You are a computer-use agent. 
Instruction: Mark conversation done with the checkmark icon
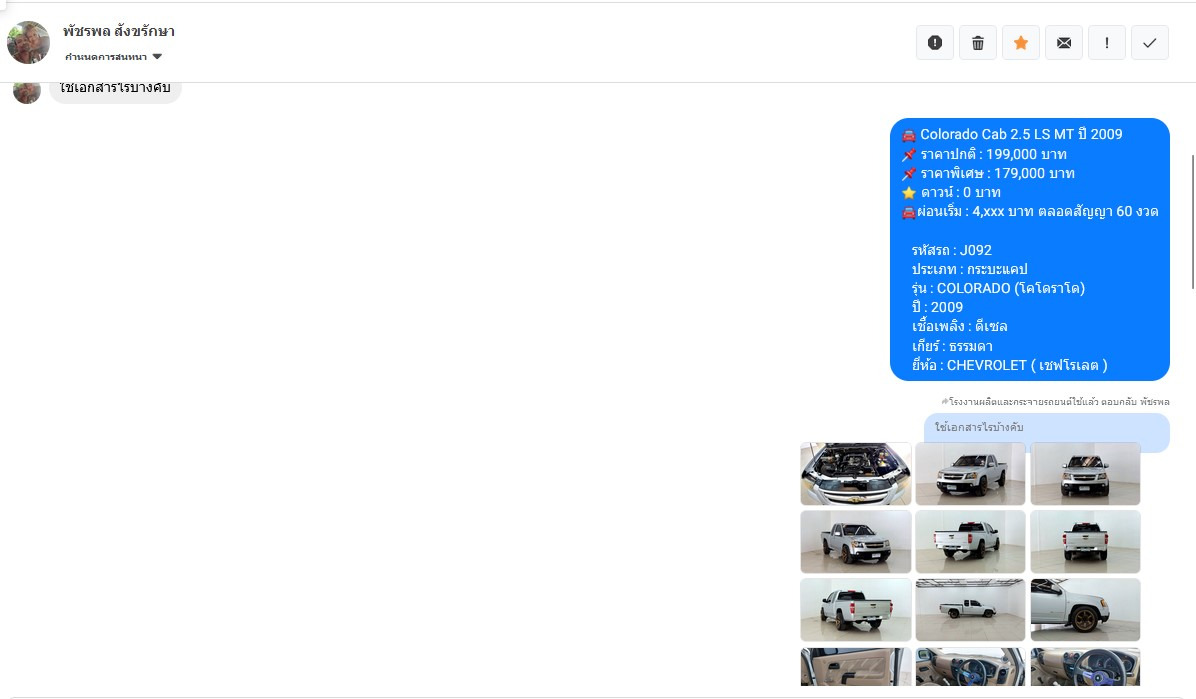tap(1149, 43)
